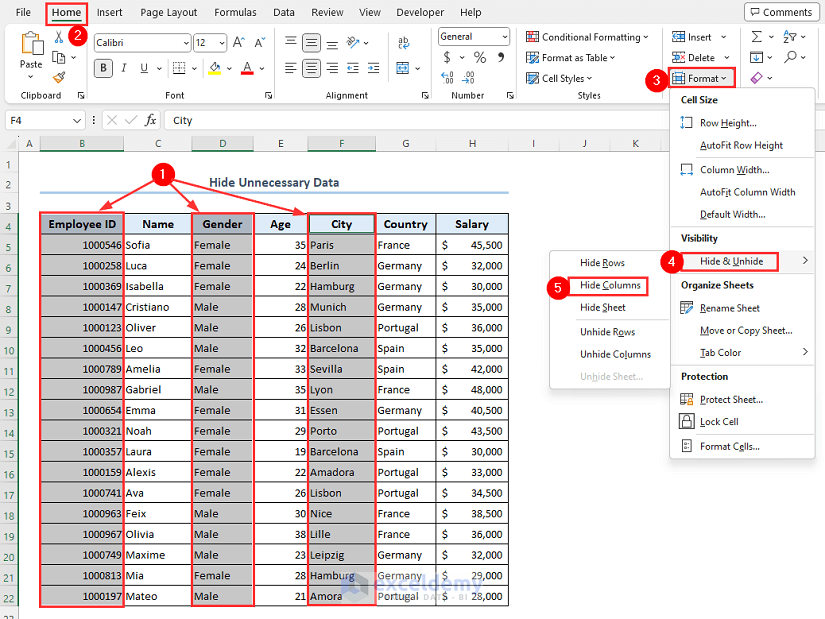The image size is (825, 619).
Task: Choose Protect Sheet in Format menu
Action: (x=731, y=399)
